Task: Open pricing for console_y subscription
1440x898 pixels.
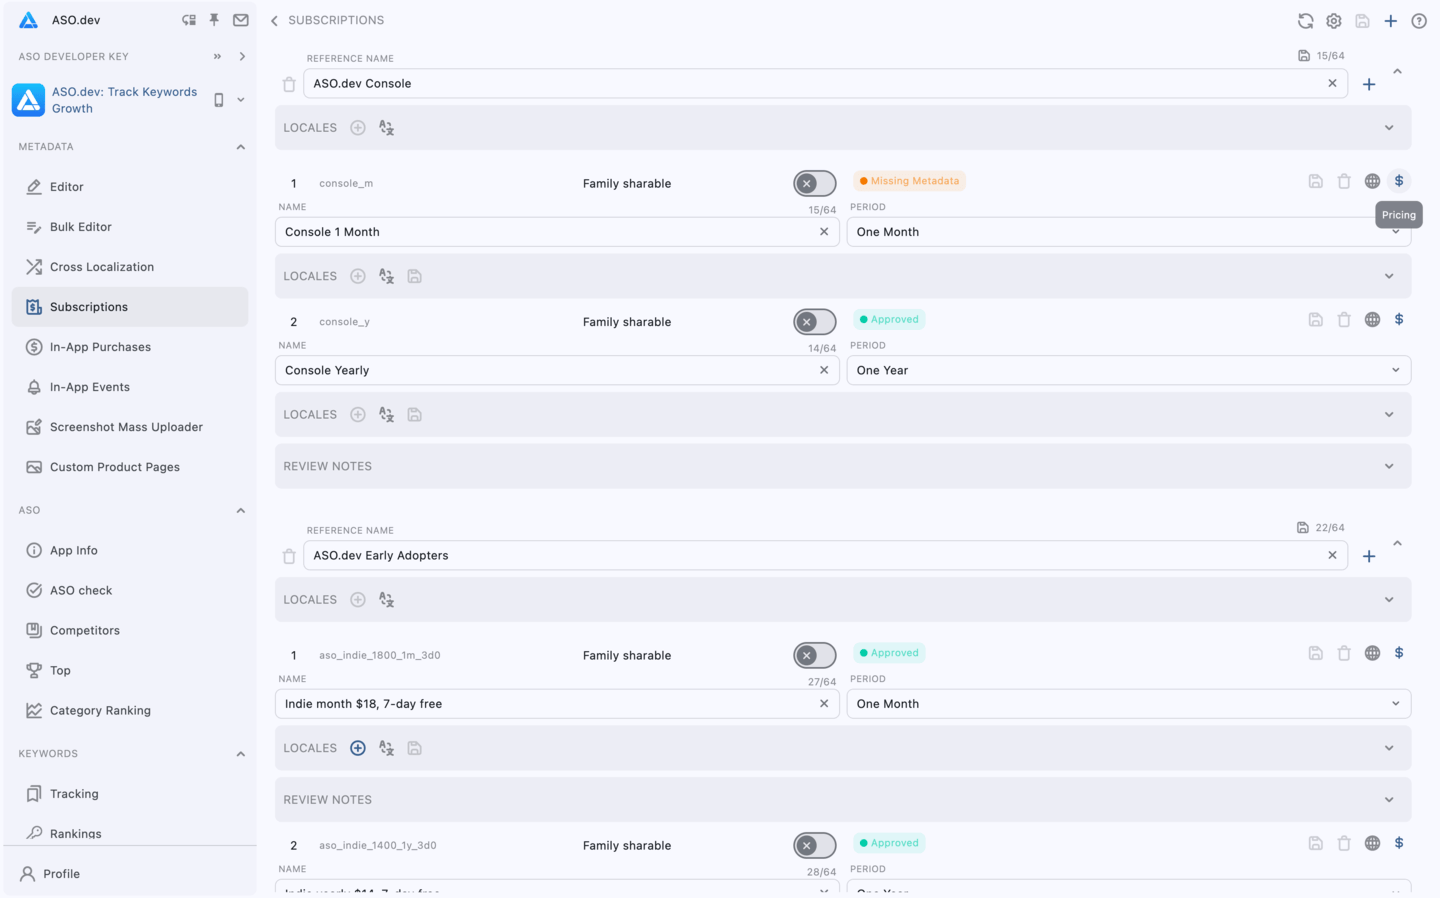Action: (1399, 320)
